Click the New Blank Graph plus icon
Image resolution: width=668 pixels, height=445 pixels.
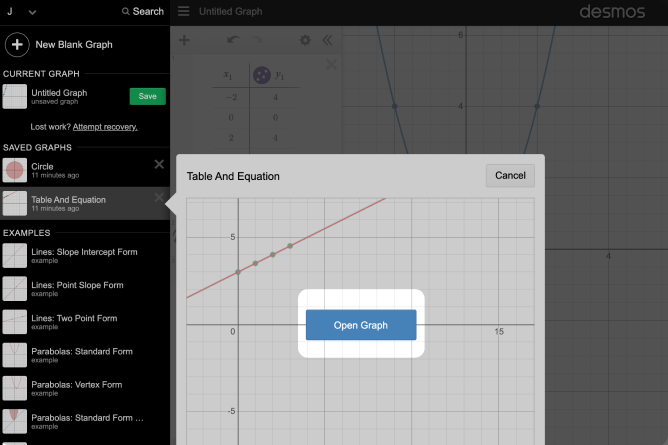point(17,44)
